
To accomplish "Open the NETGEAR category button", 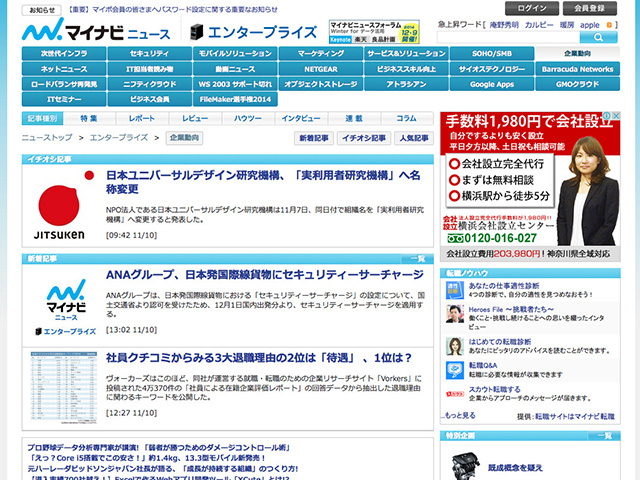I will tap(321, 69).
